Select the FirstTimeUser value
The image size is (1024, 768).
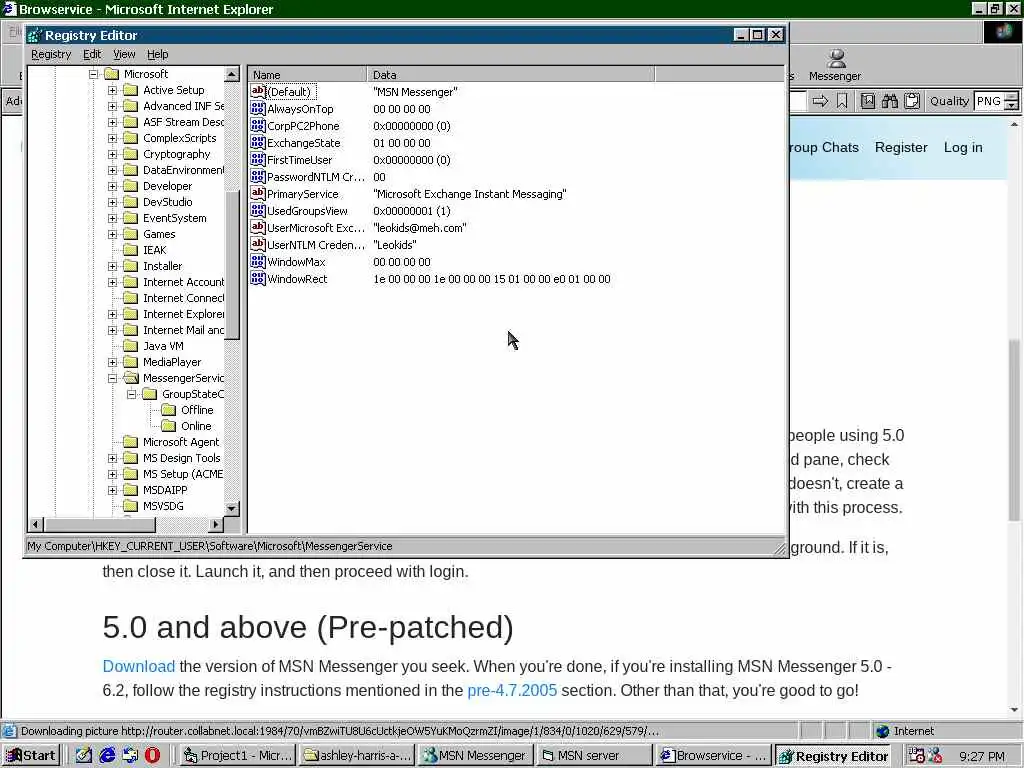300,159
